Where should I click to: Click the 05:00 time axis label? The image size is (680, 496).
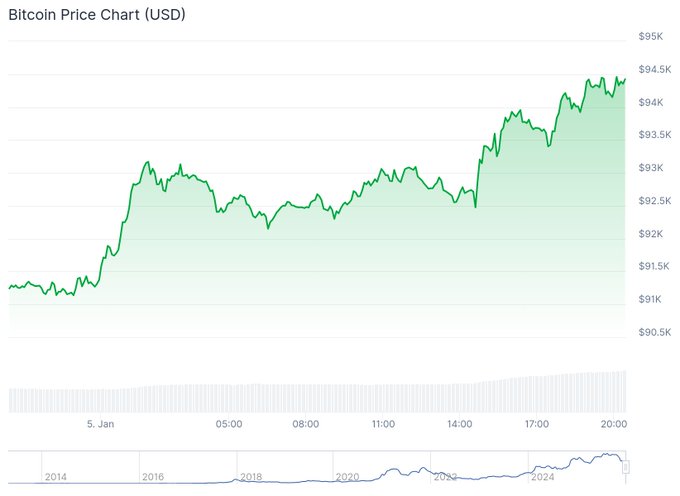pos(229,424)
